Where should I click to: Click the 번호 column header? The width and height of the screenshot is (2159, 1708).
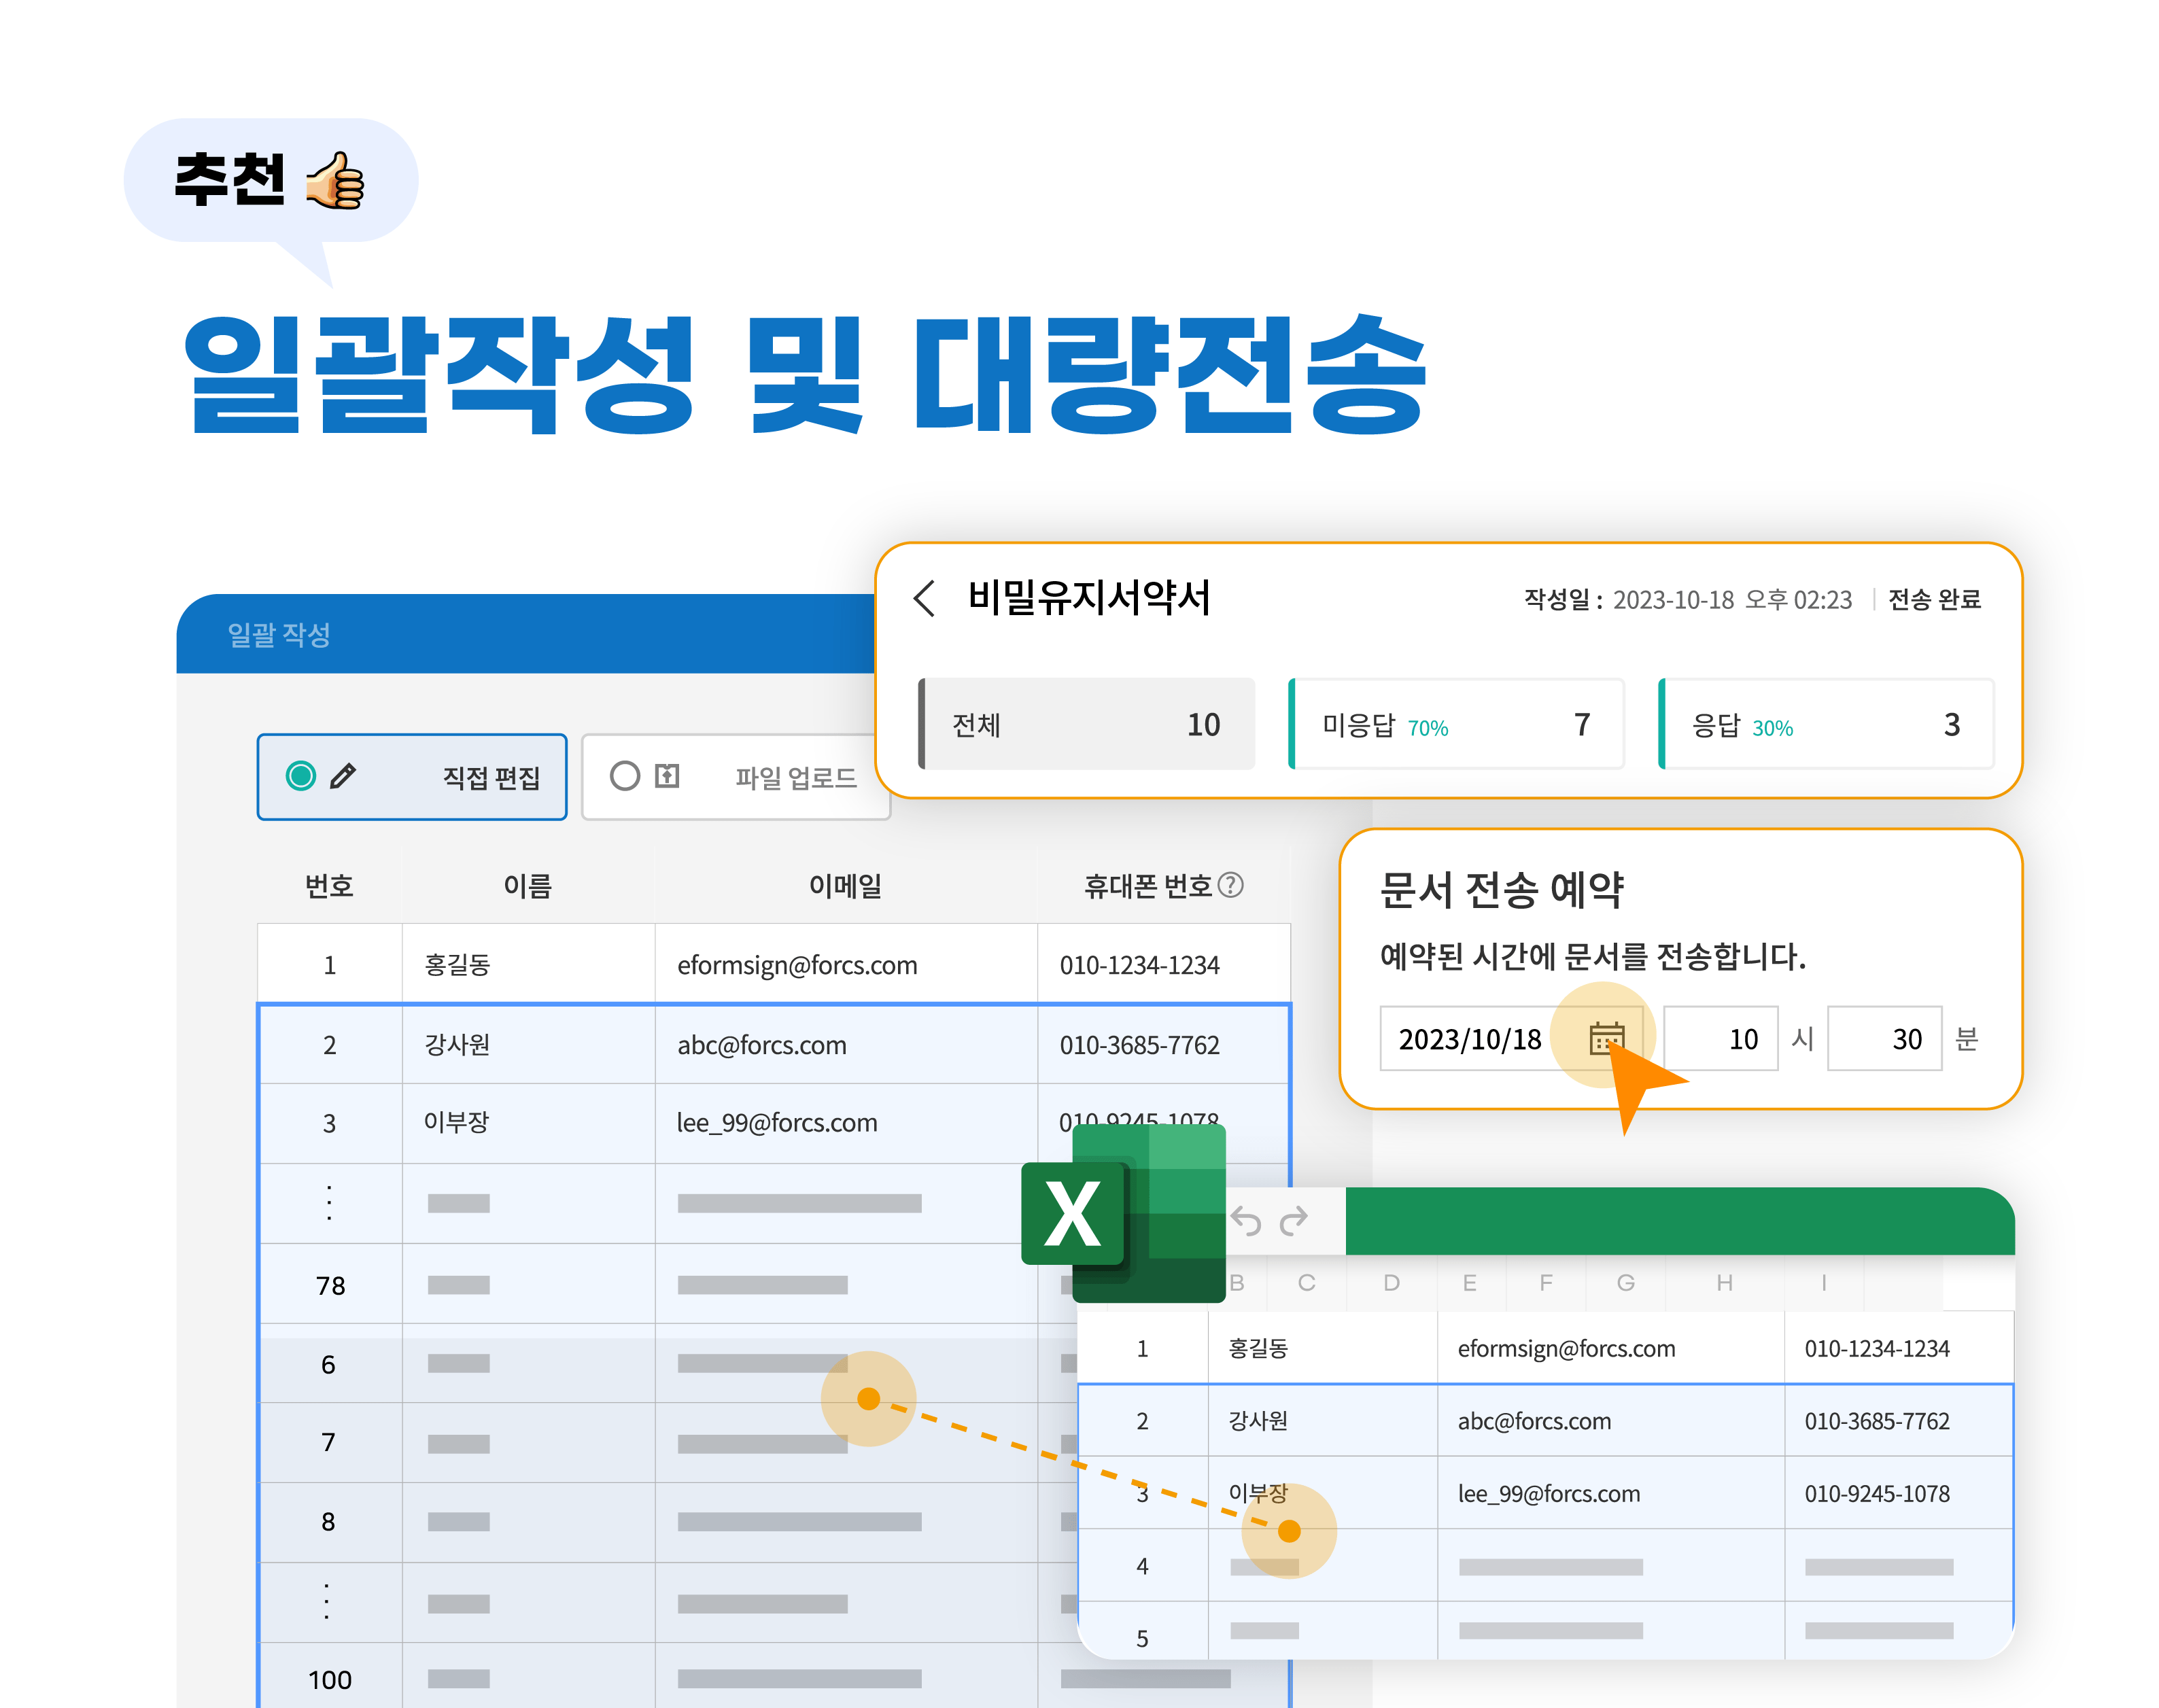(x=329, y=885)
